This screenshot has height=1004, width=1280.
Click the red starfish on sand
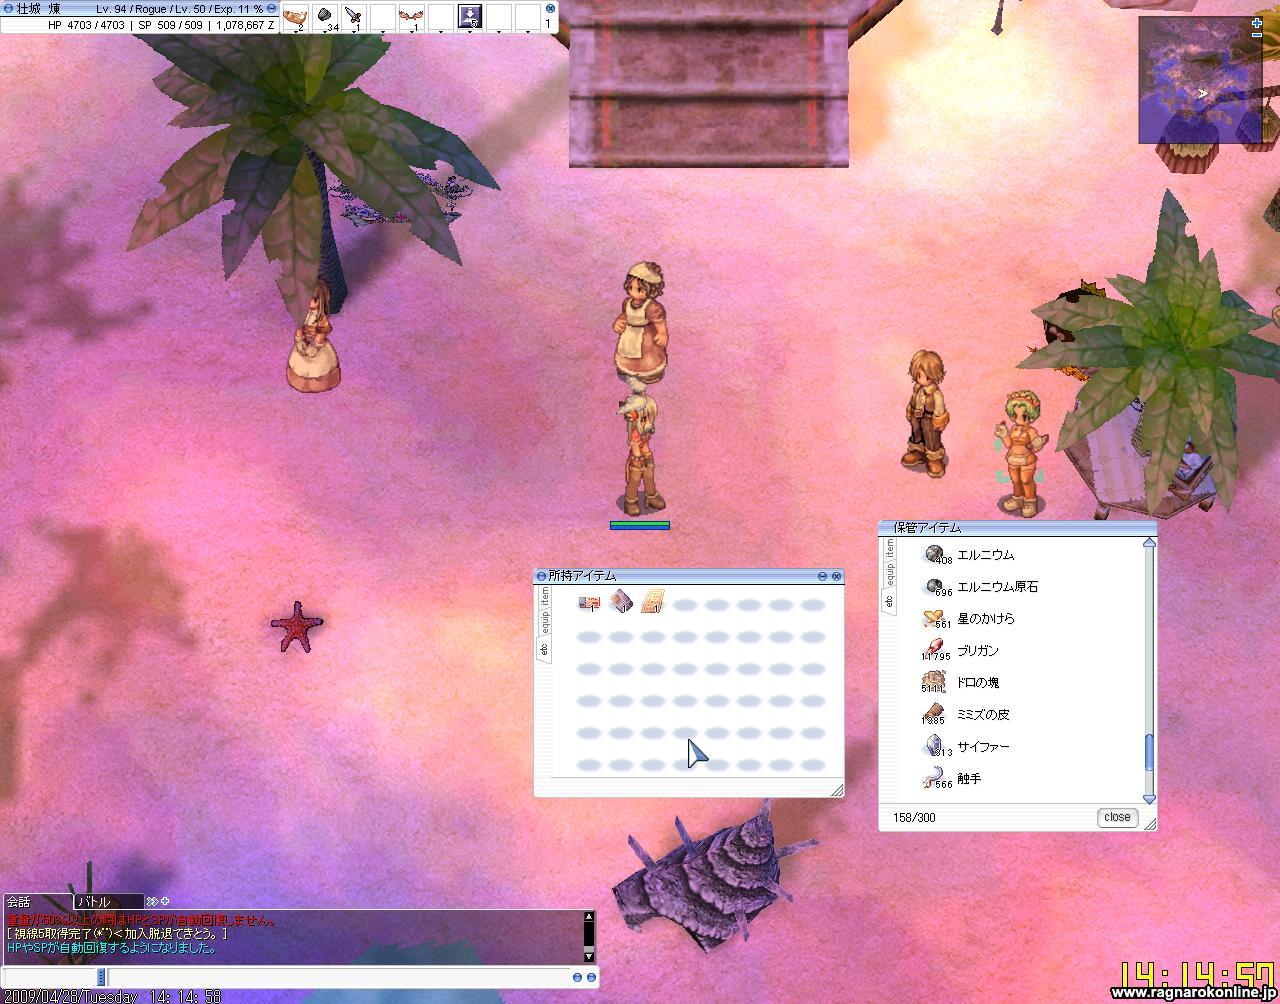click(296, 627)
